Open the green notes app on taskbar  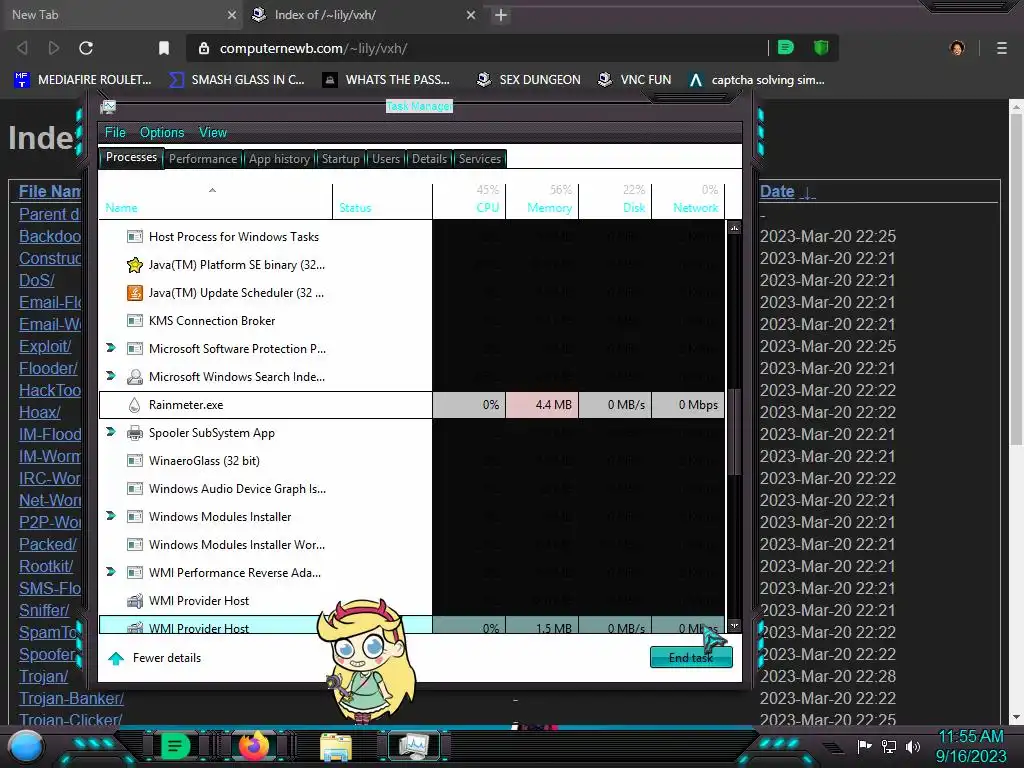[x=175, y=746]
